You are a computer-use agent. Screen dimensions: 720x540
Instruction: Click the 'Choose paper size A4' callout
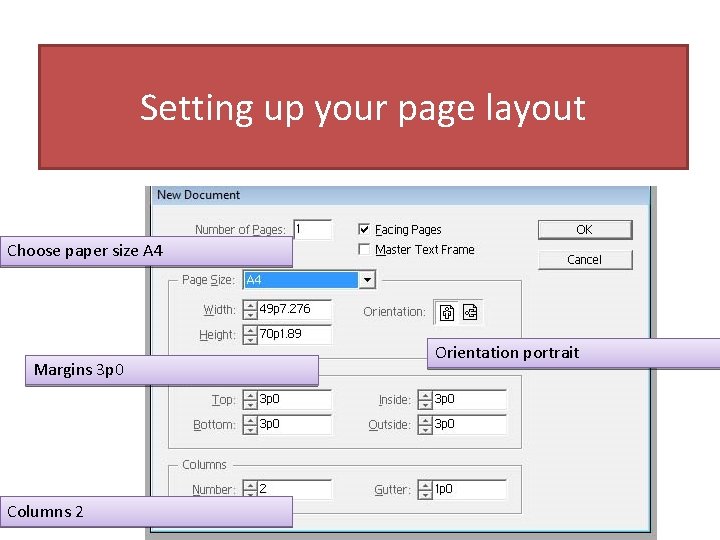coord(146,251)
